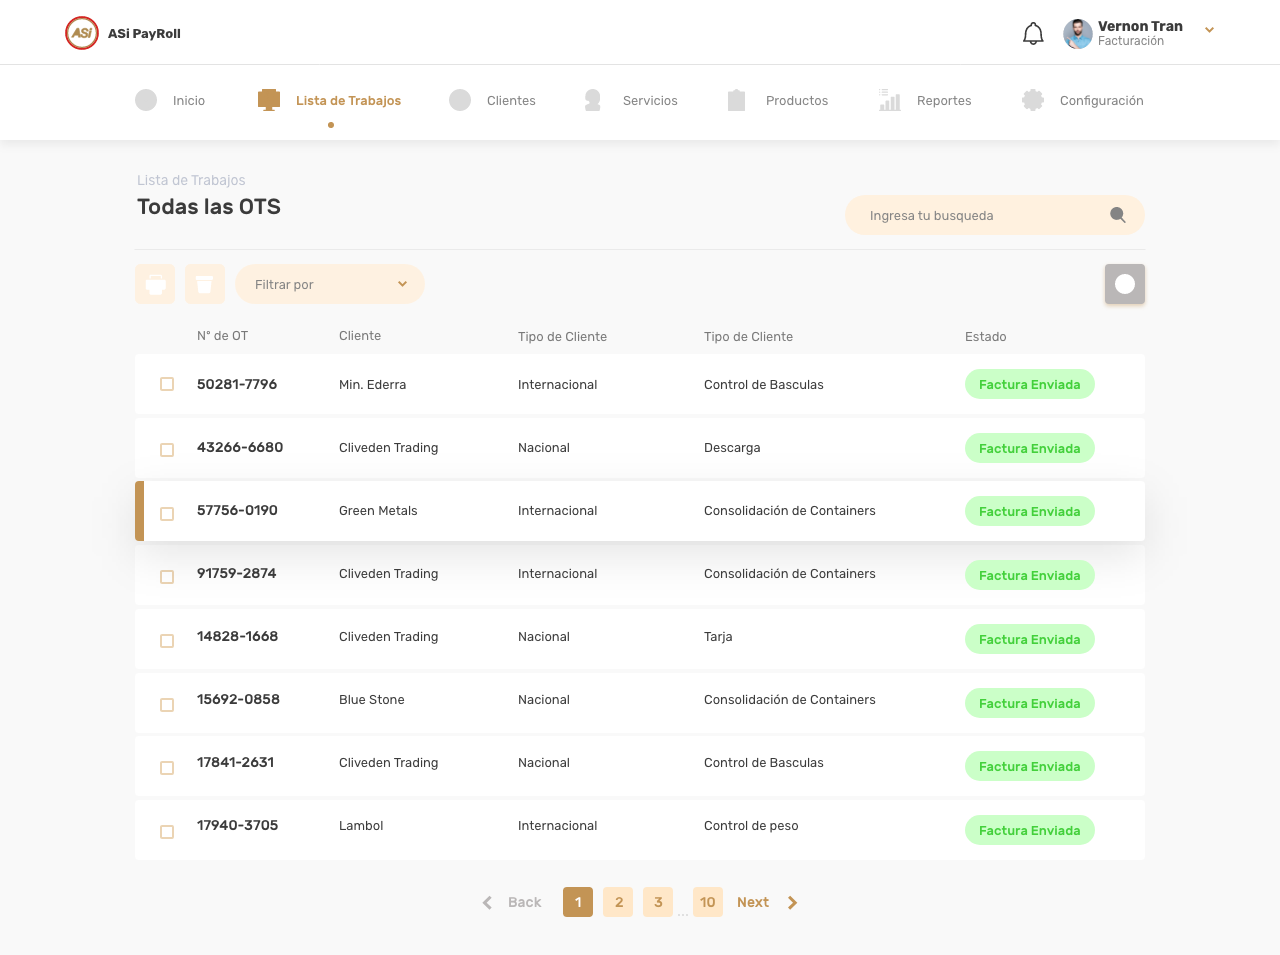Open the notifications bell

point(1033,34)
